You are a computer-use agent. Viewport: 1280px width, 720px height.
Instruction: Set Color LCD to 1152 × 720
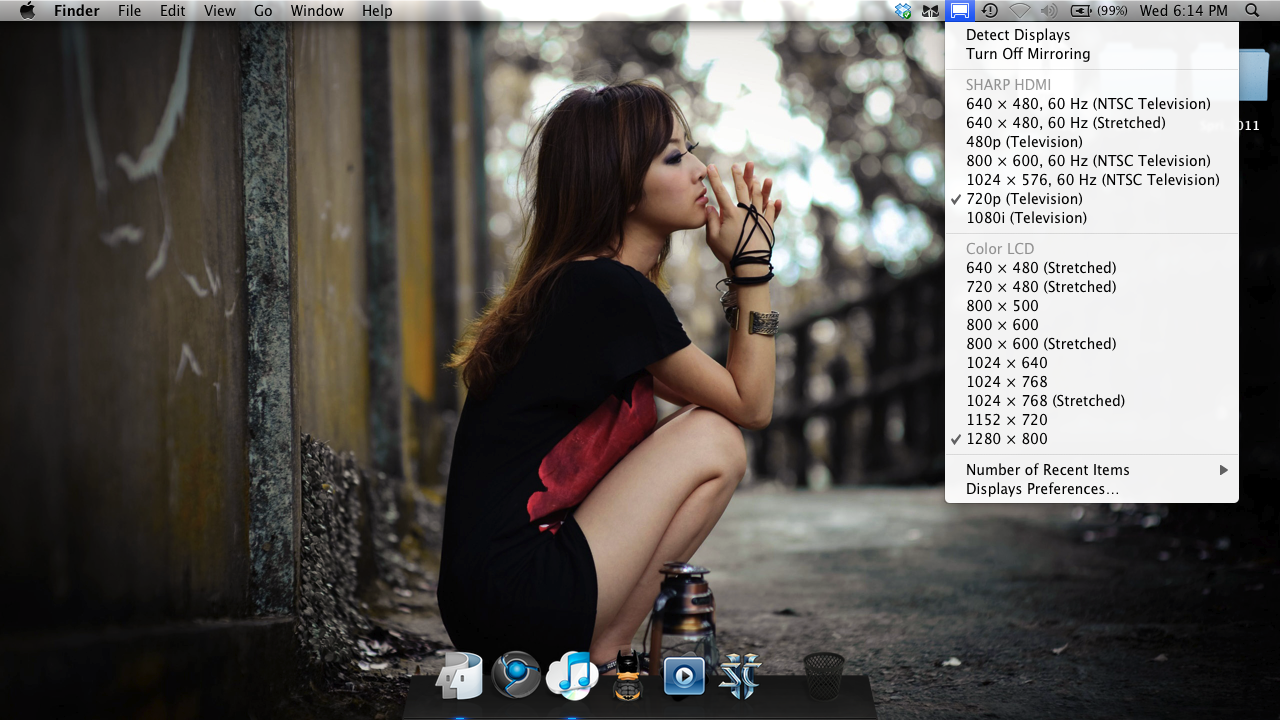[1092, 420]
